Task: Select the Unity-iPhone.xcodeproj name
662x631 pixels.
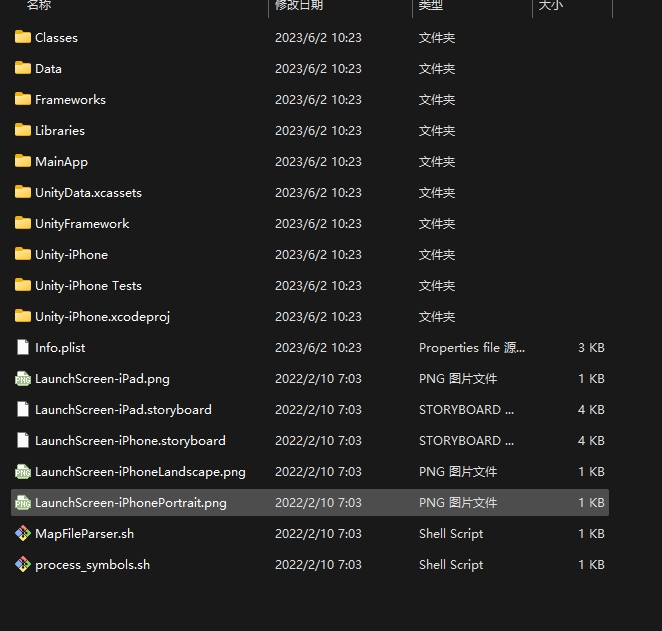Action: [102, 317]
